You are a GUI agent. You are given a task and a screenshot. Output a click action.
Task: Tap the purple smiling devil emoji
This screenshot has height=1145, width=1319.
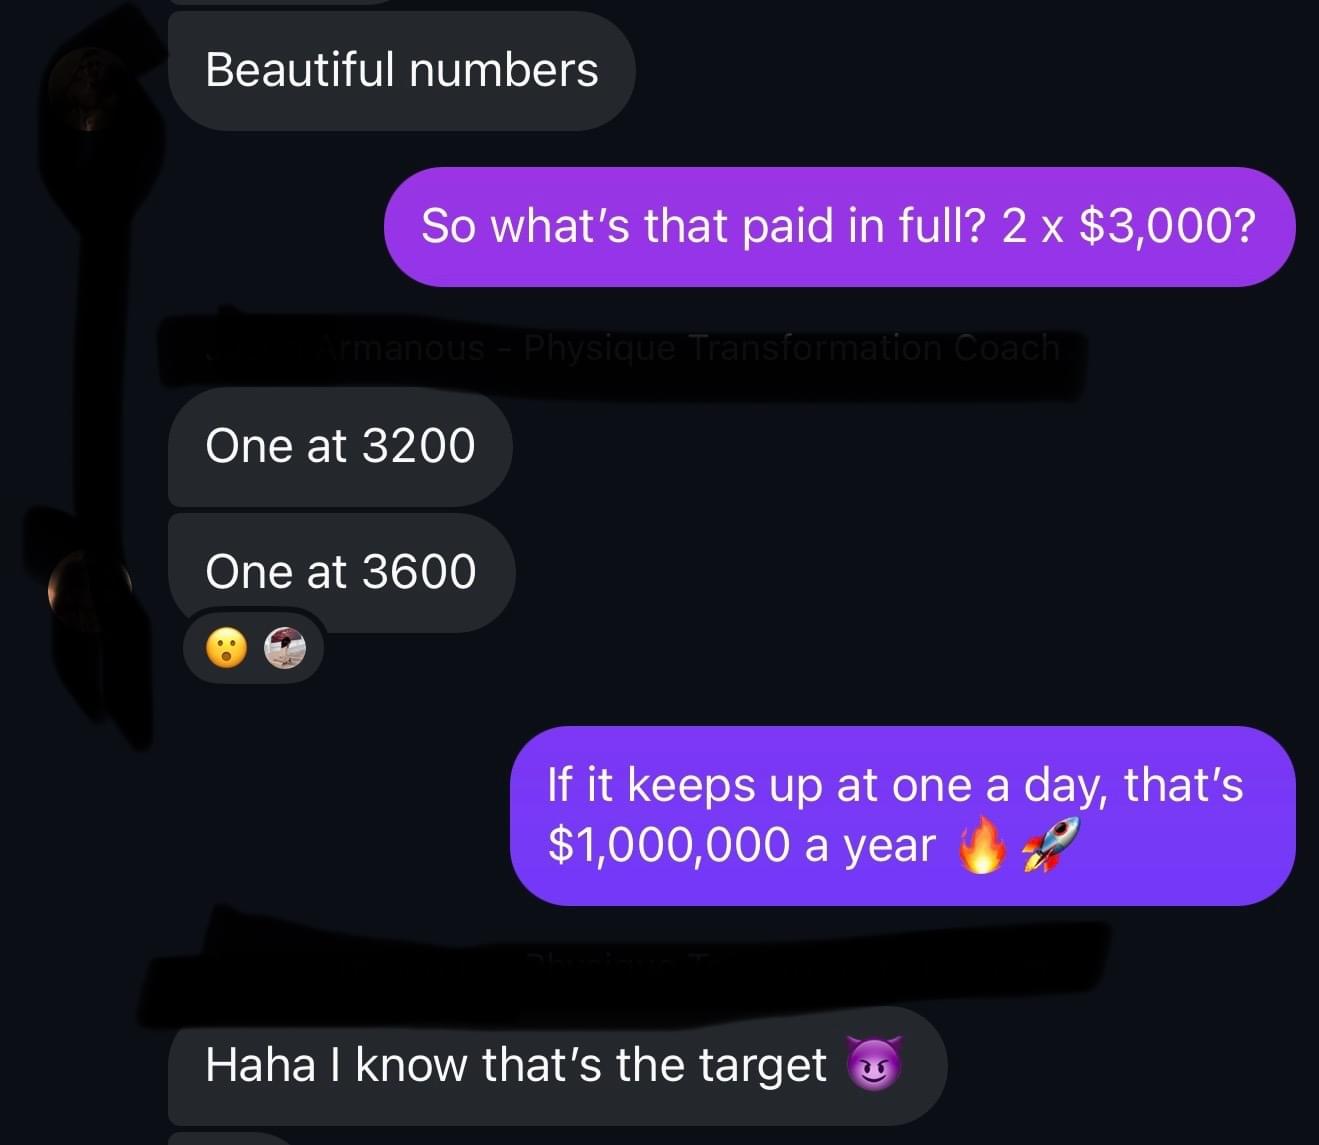874,1065
